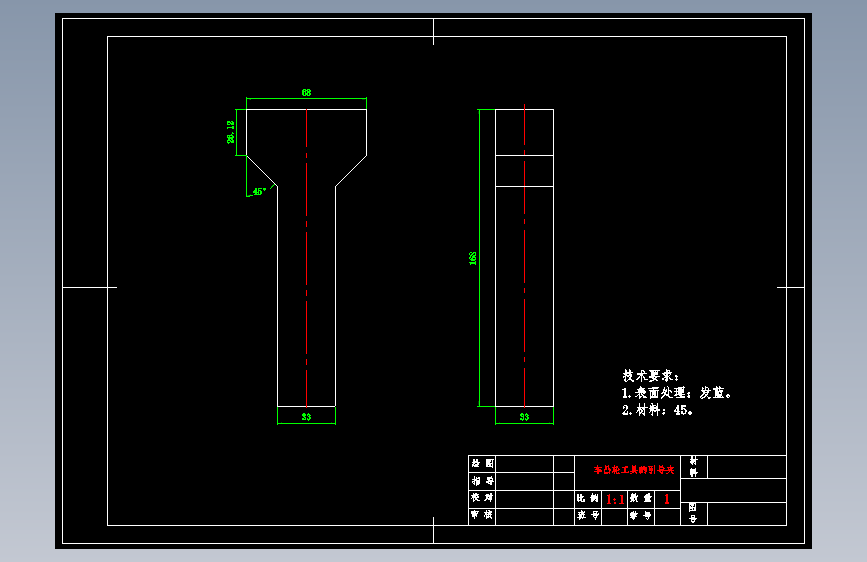Click the 审核 label in title block
Image resolution: width=867 pixels, height=562 pixels.
(x=482, y=515)
